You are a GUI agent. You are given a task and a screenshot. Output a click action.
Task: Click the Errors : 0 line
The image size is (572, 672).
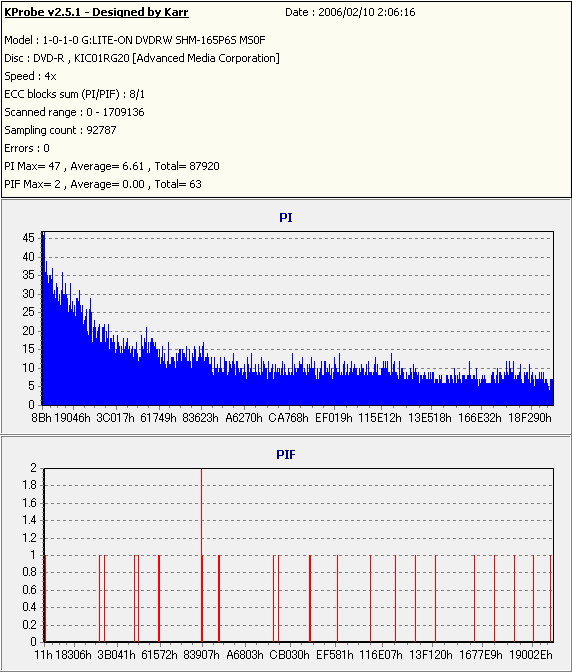tap(27, 148)
